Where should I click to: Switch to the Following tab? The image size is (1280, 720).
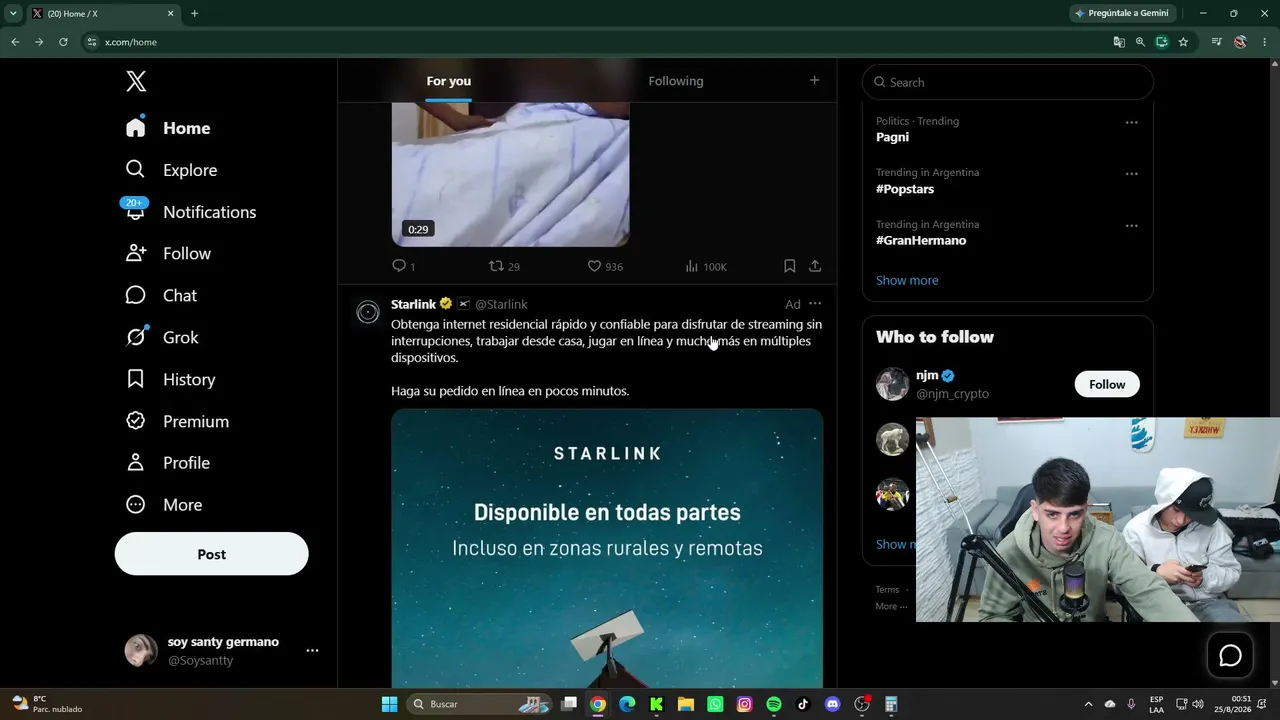(676, 81)
